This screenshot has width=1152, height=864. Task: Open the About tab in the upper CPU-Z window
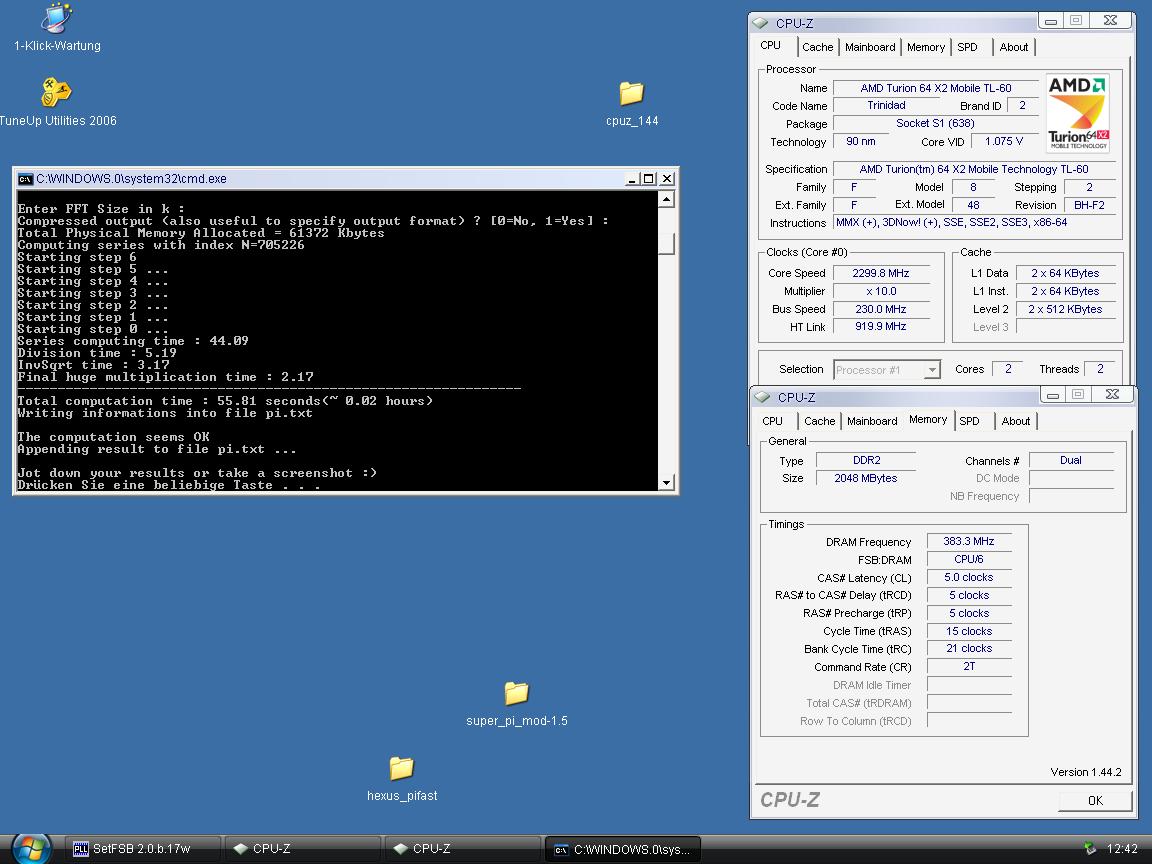1014,47
